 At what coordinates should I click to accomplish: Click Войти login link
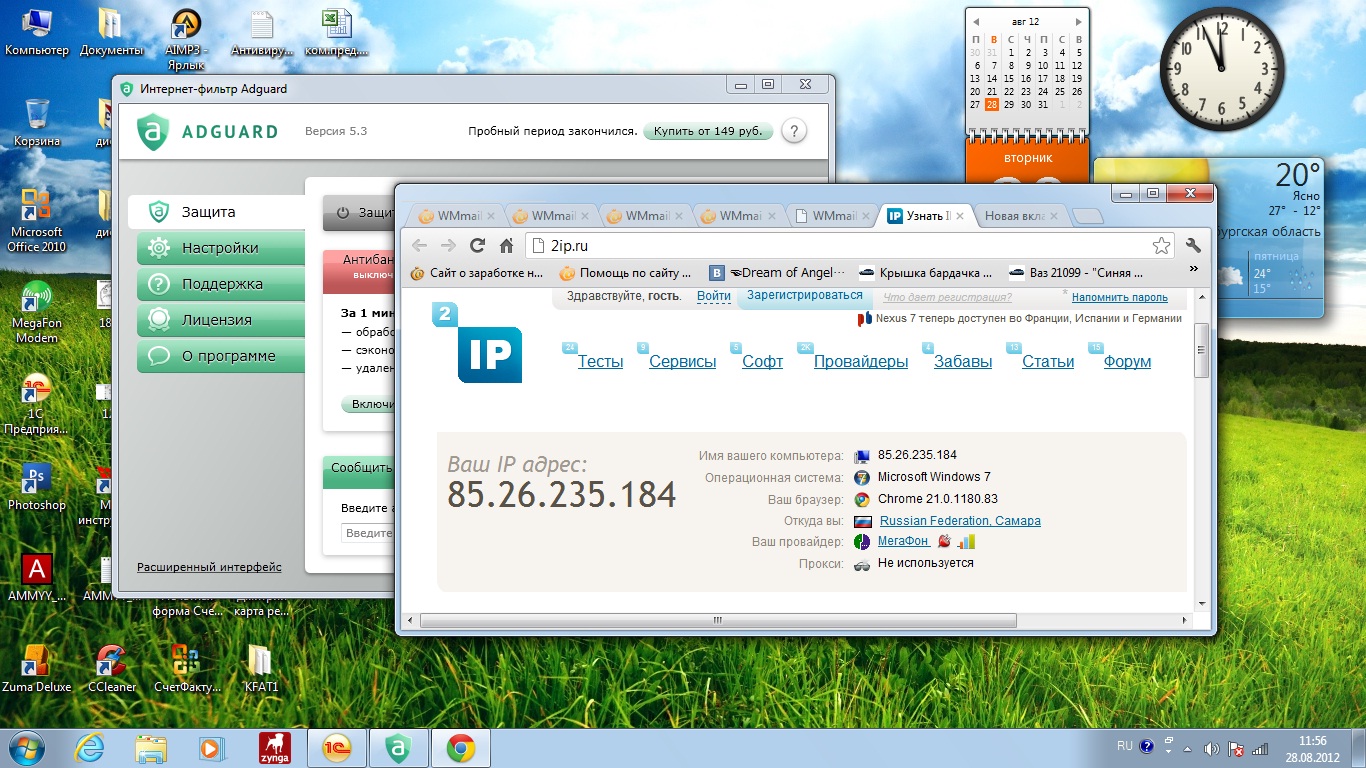(714, 296)
